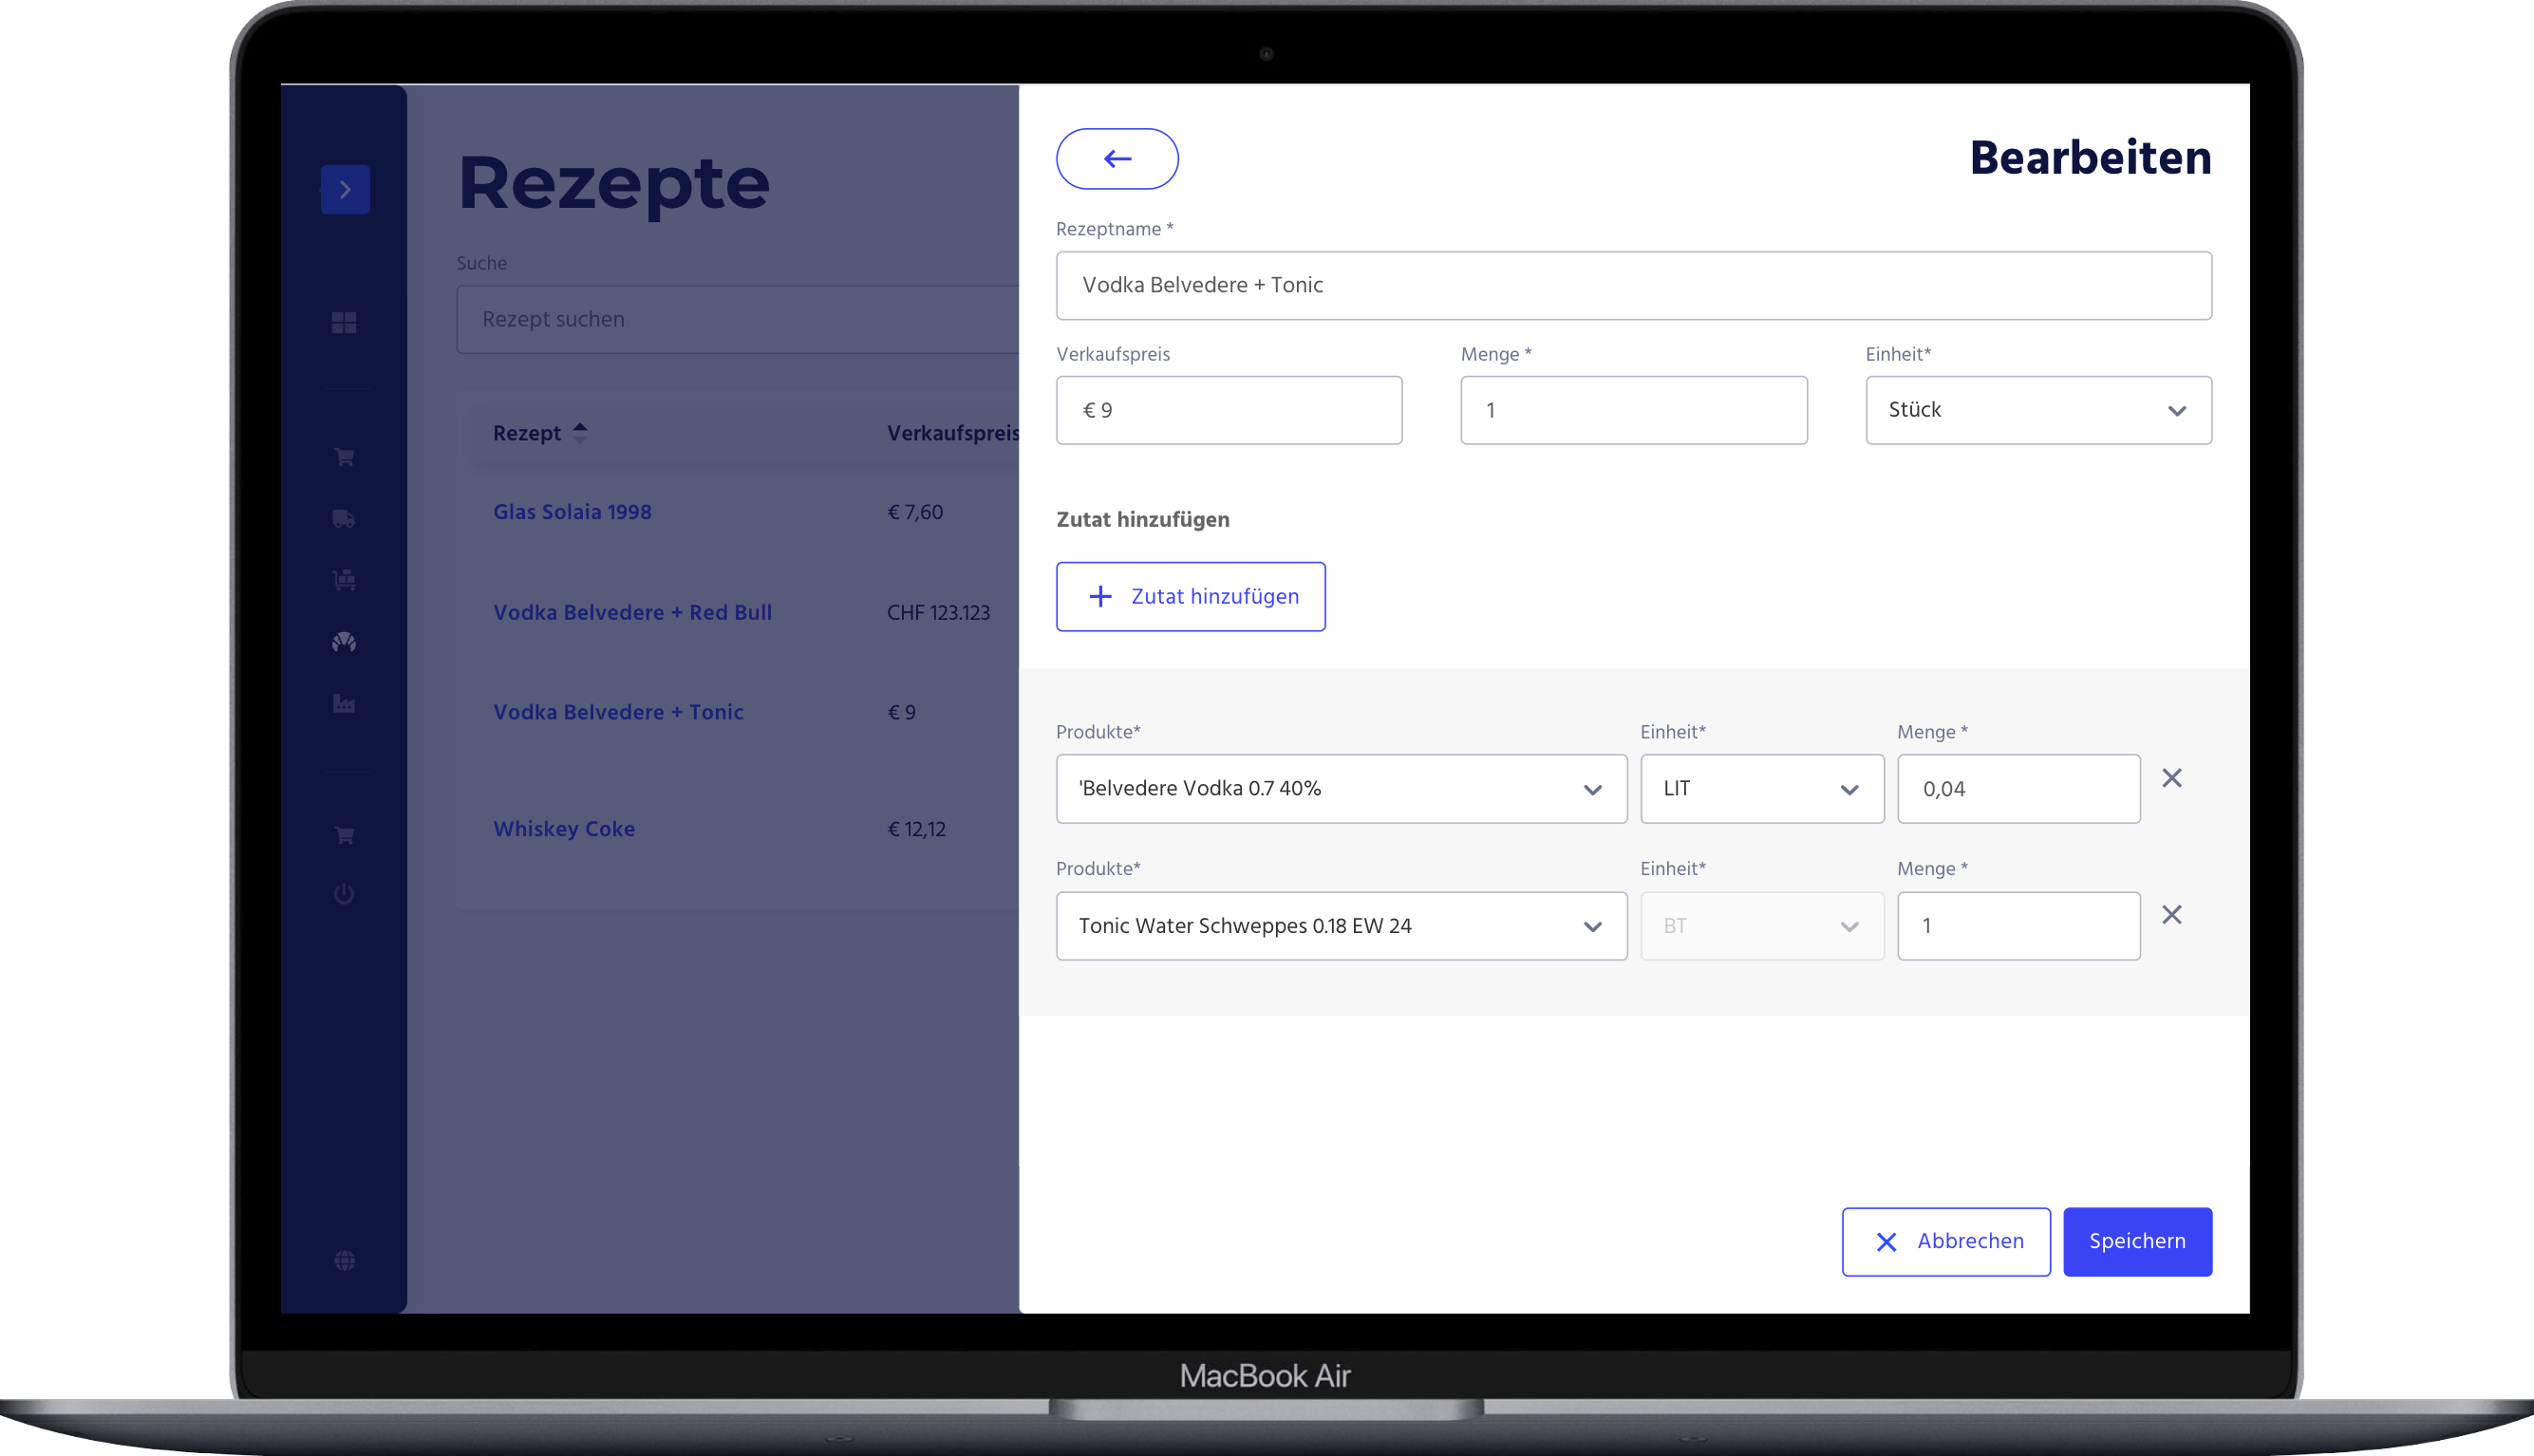Open the statistics chart icon
Image resolution: width=2534 pixels, height=1456 pixels.
[344, 704]
